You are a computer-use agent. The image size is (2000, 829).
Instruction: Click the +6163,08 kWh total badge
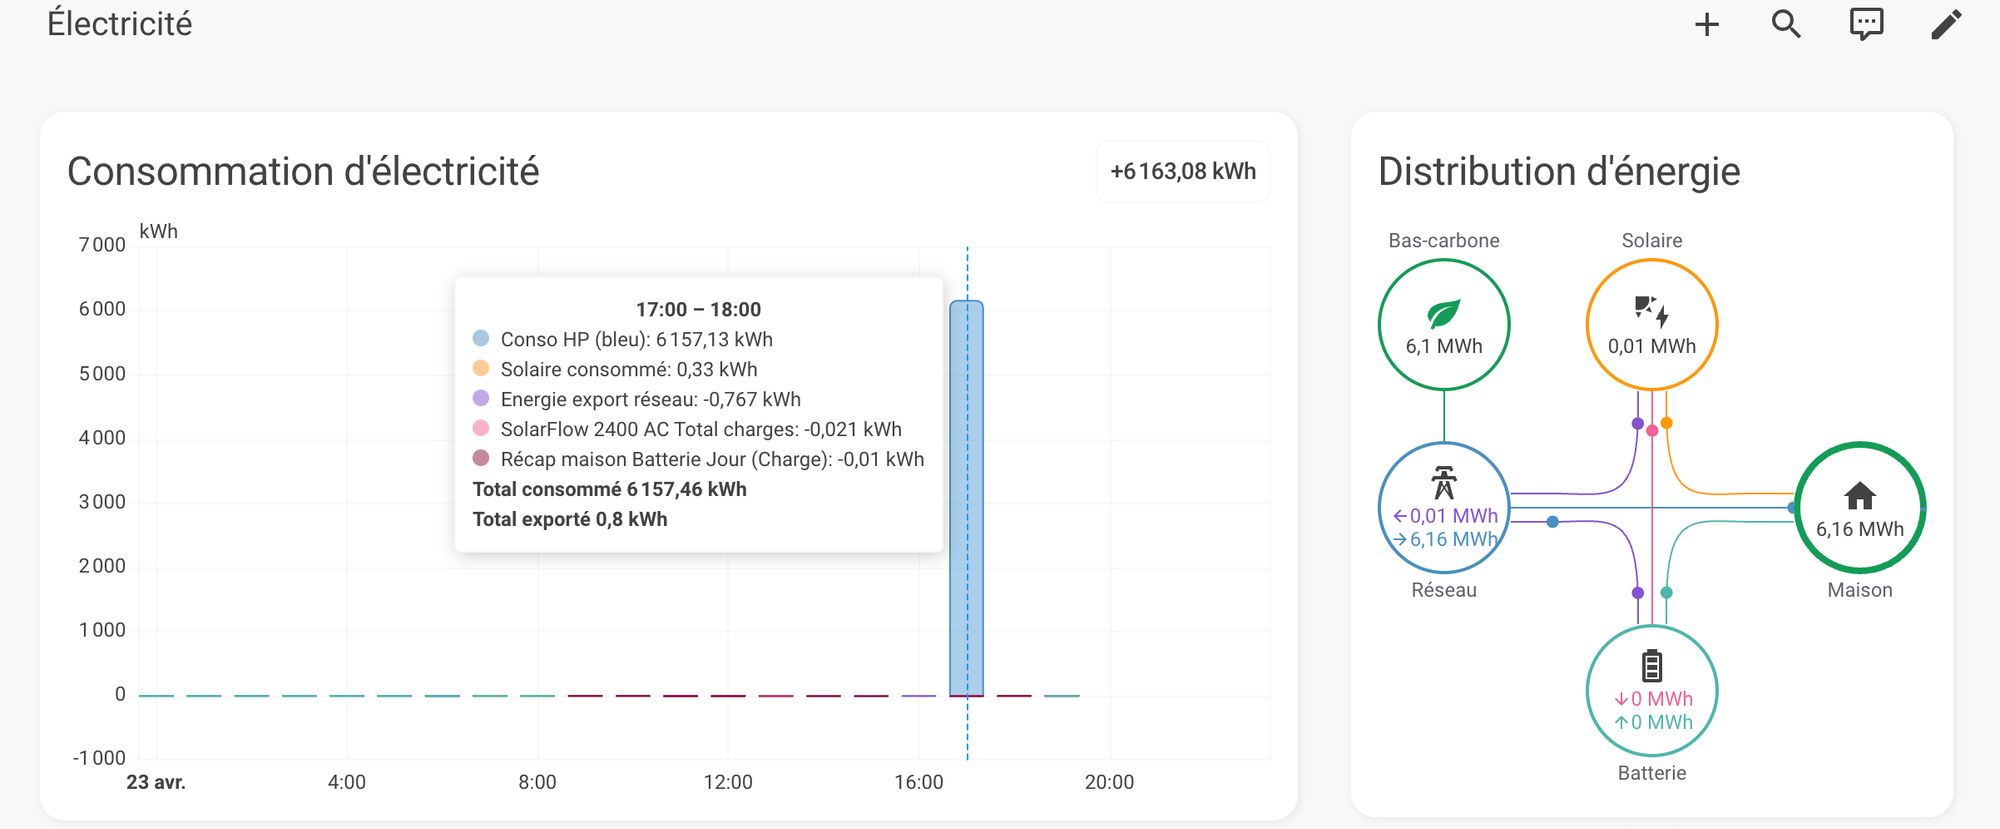click(x=1183, y=172)
